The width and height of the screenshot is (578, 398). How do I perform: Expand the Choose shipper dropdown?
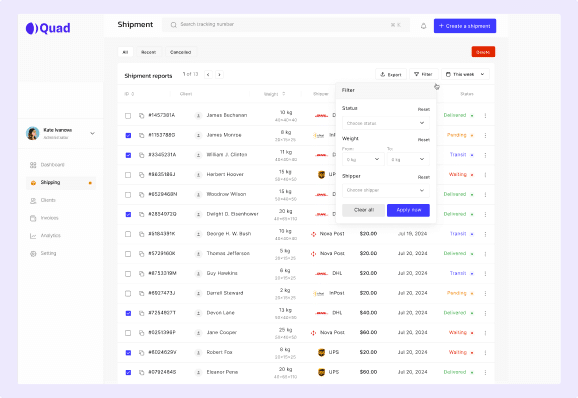click(386, 190)
